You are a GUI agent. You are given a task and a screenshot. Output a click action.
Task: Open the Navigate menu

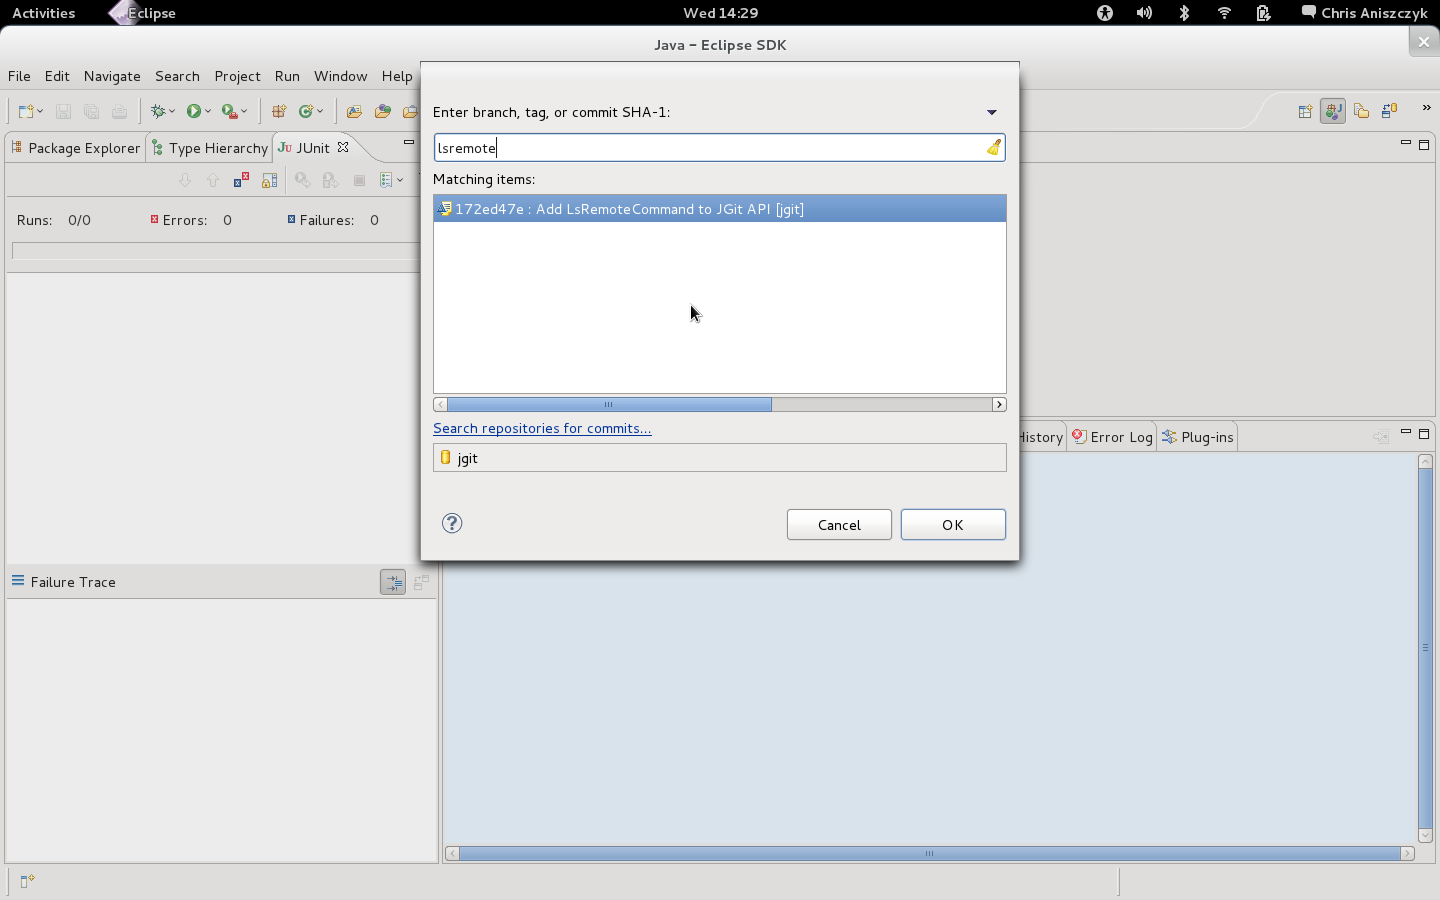112,76
